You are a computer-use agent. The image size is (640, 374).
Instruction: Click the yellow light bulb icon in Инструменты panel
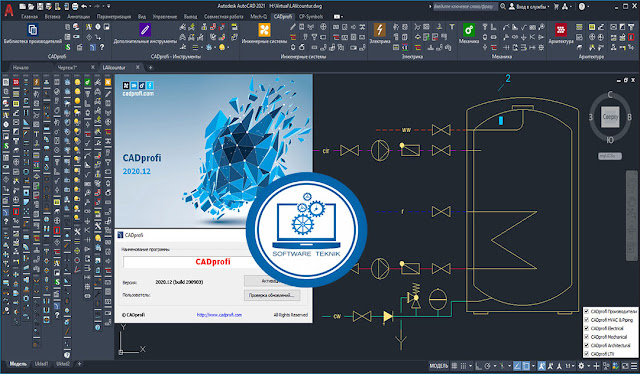pyautogui.click(x=222, y=47)
